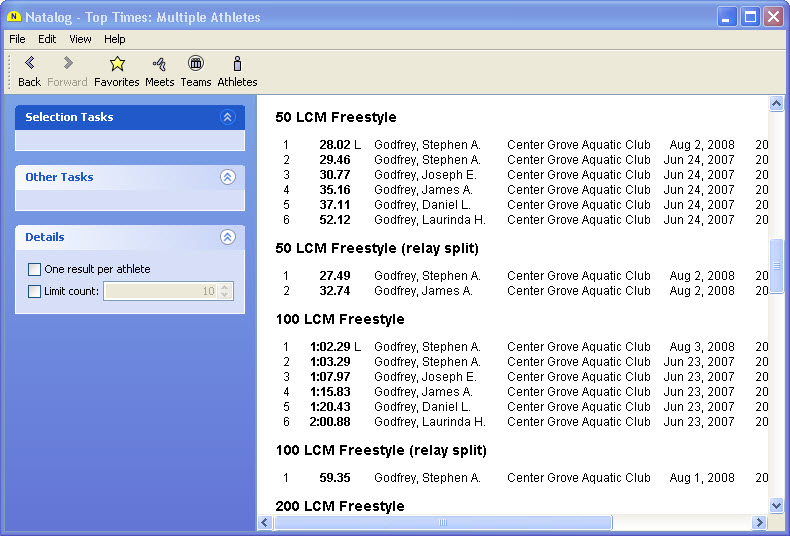
Task: Open the File menu
Action: click(x=17, y=39)
